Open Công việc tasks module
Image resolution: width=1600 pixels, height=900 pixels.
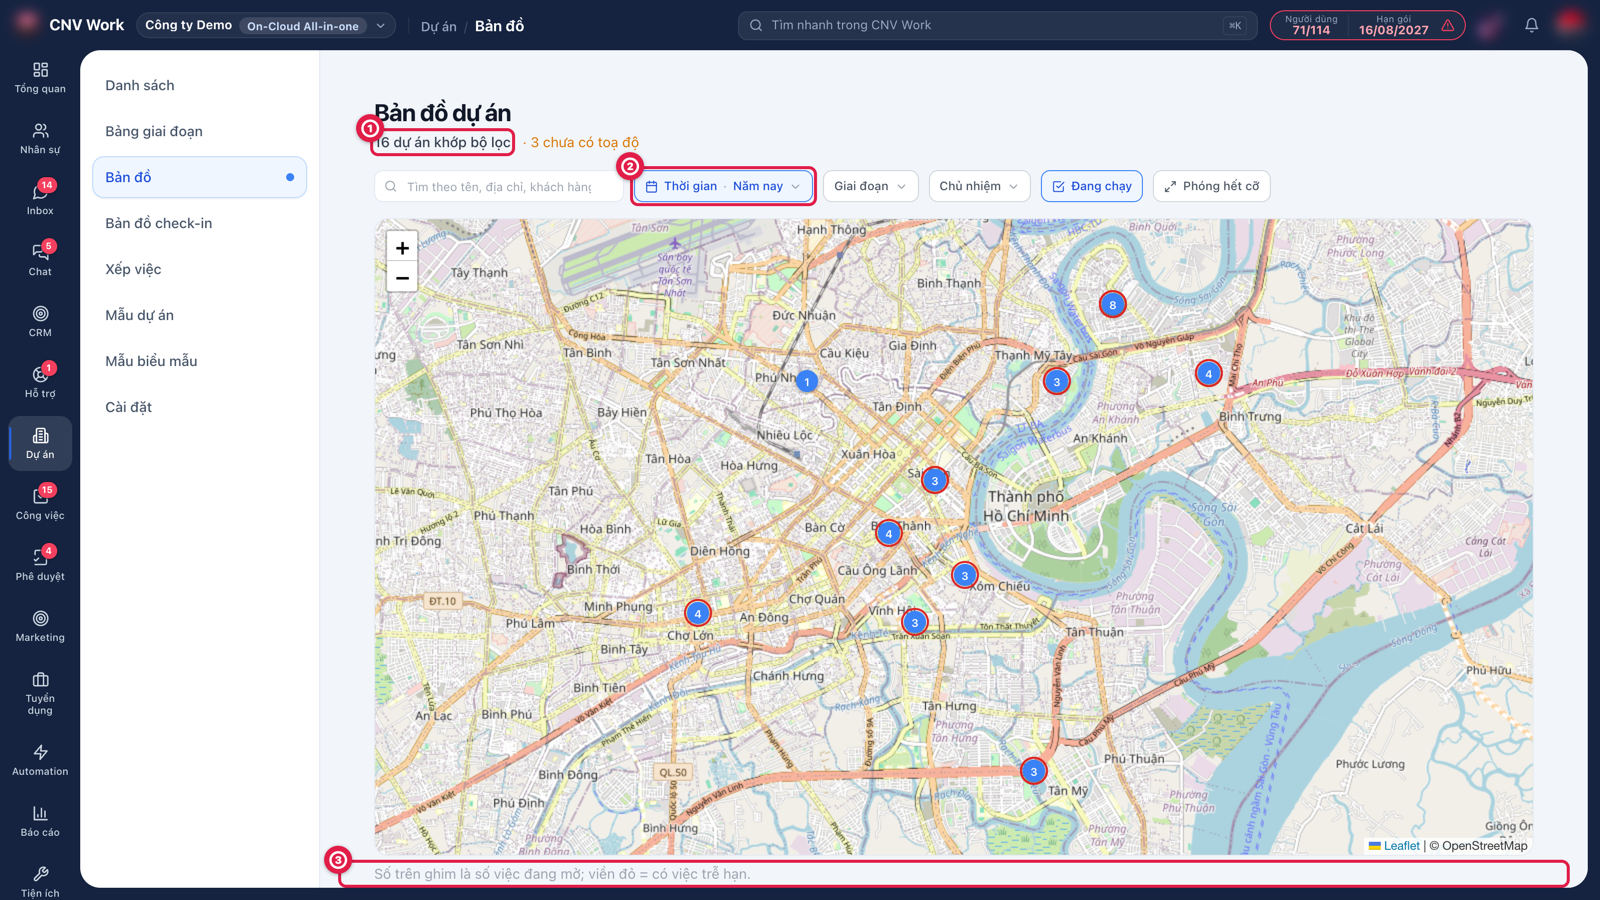pyautogui.click(x=40, y=505)
